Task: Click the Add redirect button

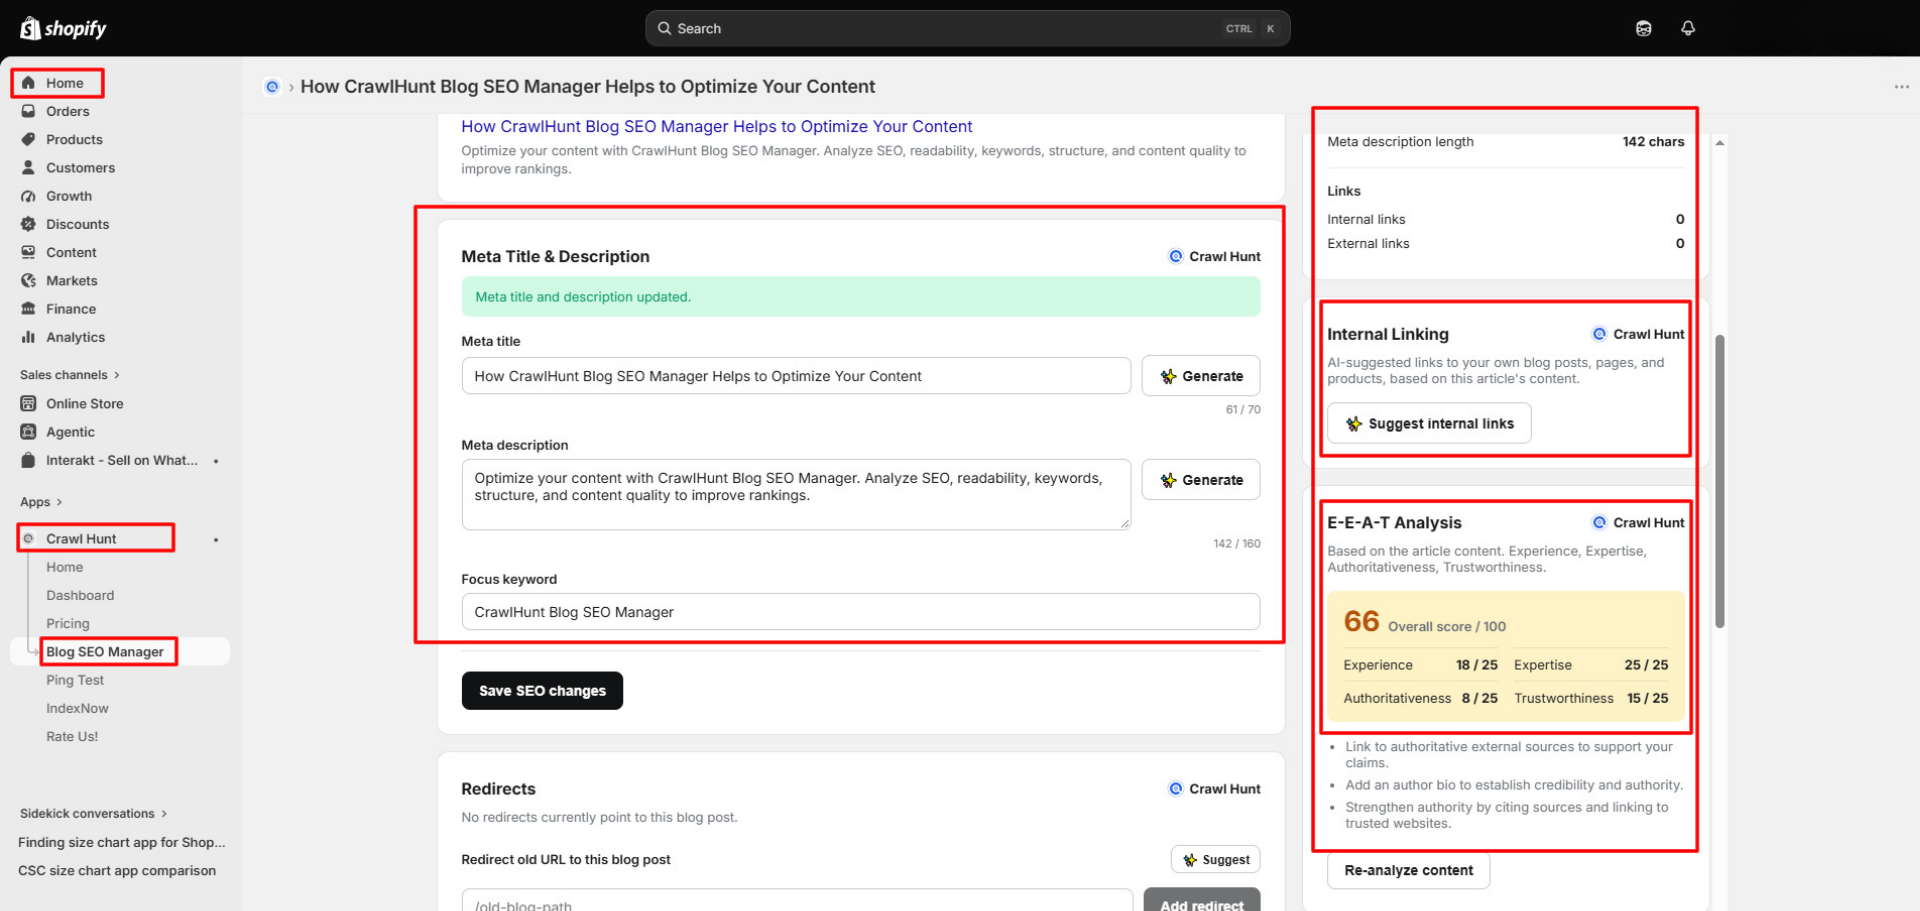Action: (1202, 901)
